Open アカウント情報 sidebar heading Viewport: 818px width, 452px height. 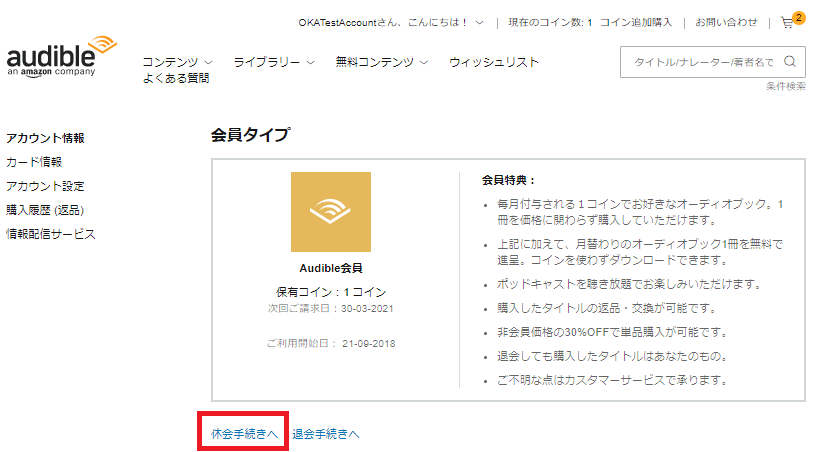45,138
